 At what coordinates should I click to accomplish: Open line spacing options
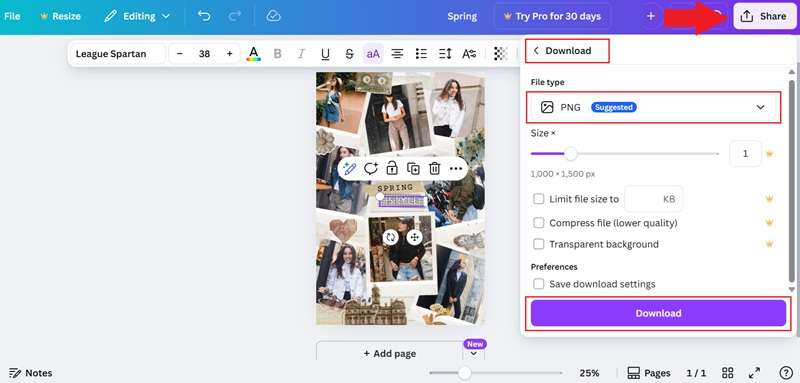pyautogui.click(x=445, y=54)
